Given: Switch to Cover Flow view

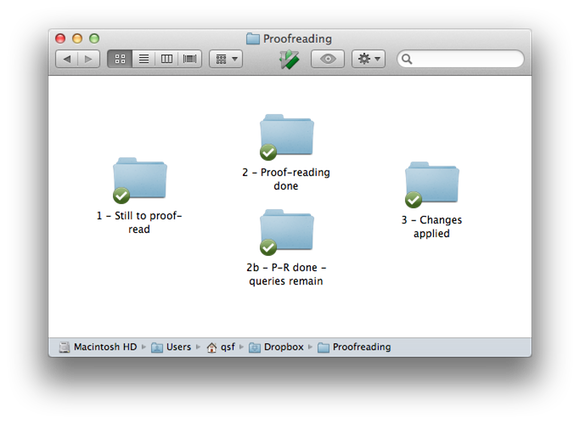Looking at the screenshot, I should point(190,59).
